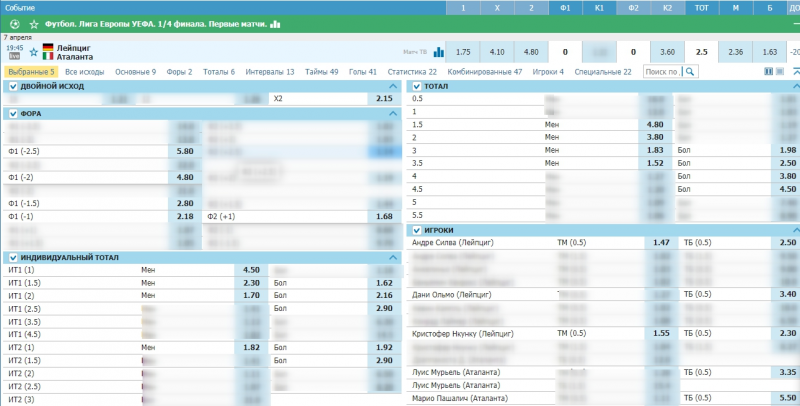
Task: Toggle the ТОТАЛ section checkbox
Action: pyautogui.click(x=418, y=87)
